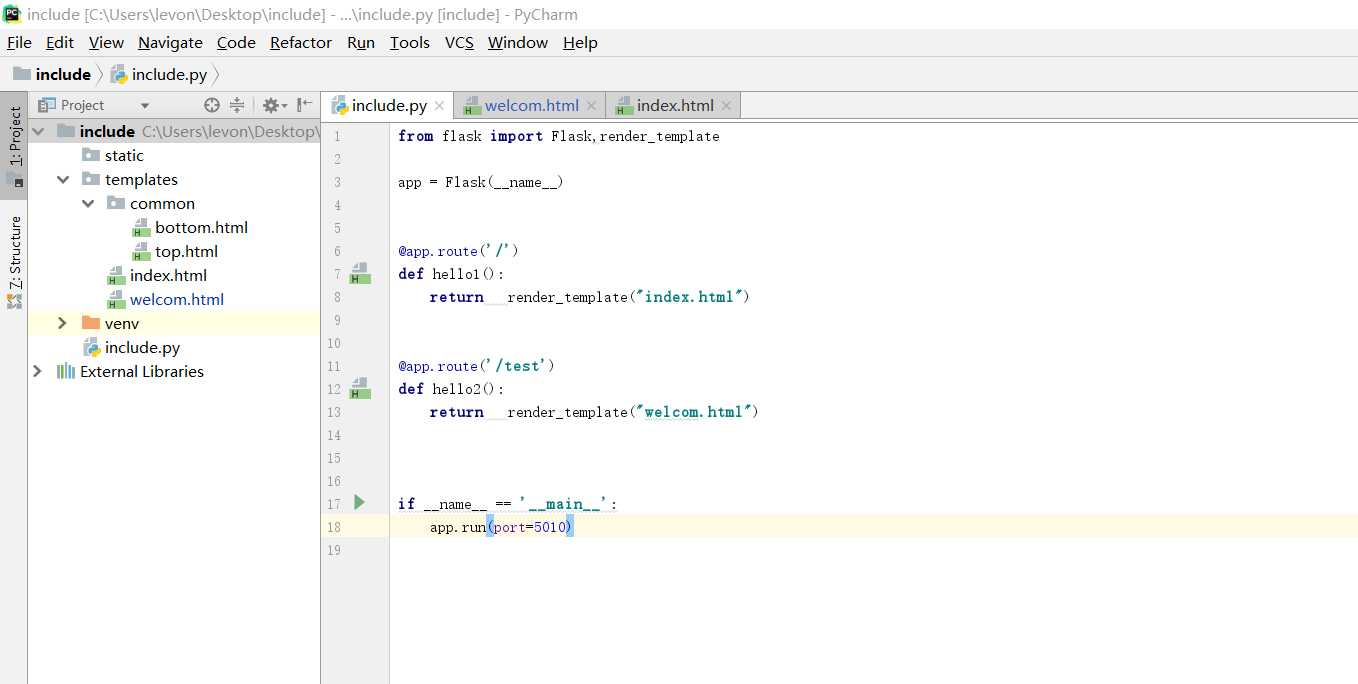Viewport: 1358px width, 684px height.
Task: Click the template gutter icon on line 12
Action: click(x=360, y=389)
